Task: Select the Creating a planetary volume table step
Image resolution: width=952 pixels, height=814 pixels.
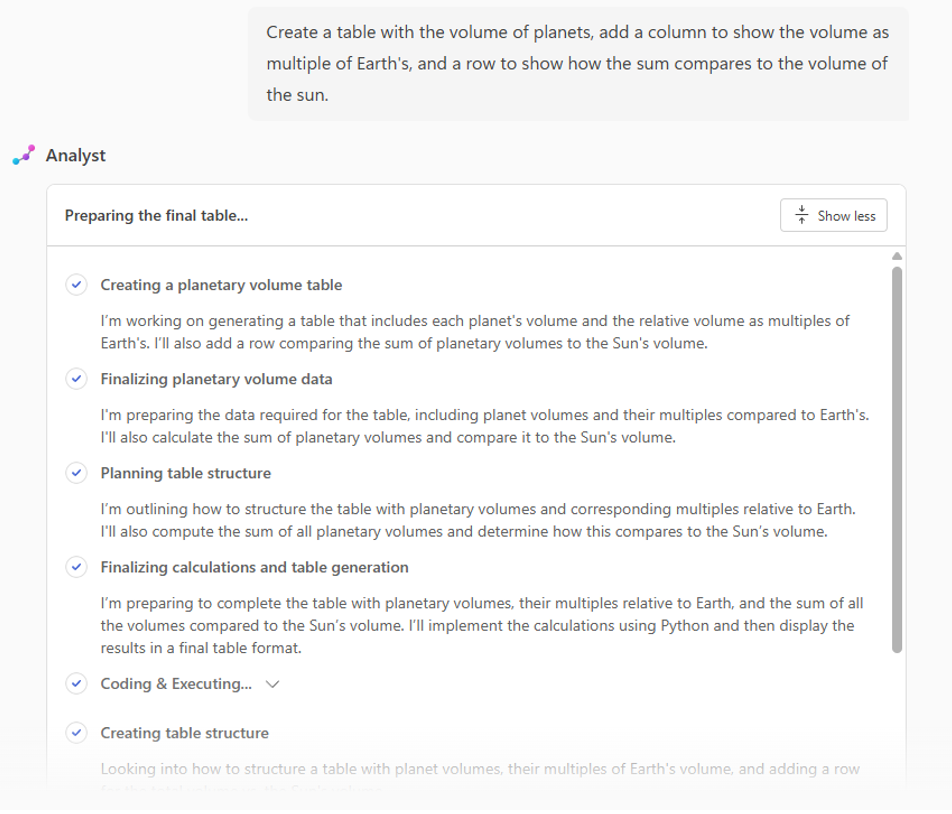Action: tap(221, 285)
